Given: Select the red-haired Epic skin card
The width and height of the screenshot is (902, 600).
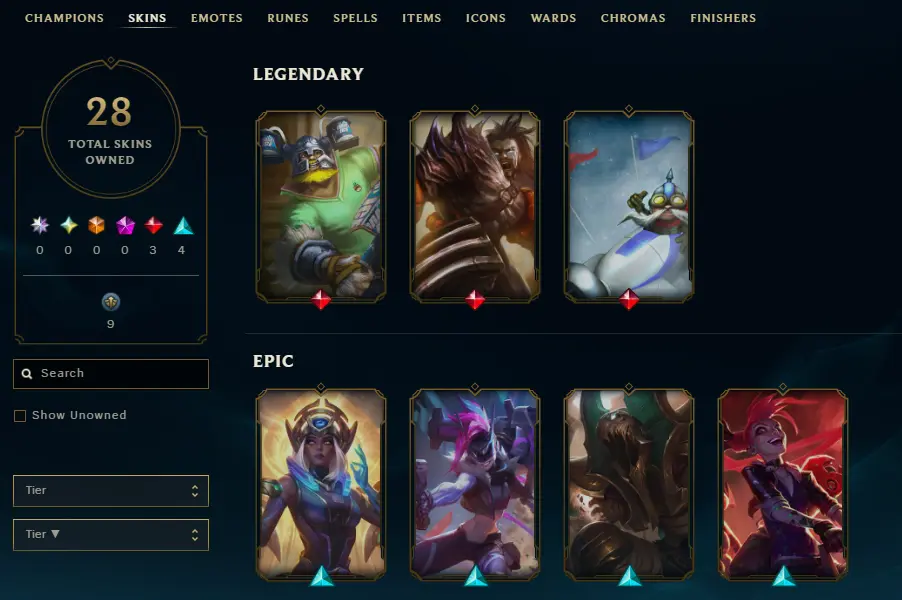Looking at the screenshot, I should (x=783, y=484).
